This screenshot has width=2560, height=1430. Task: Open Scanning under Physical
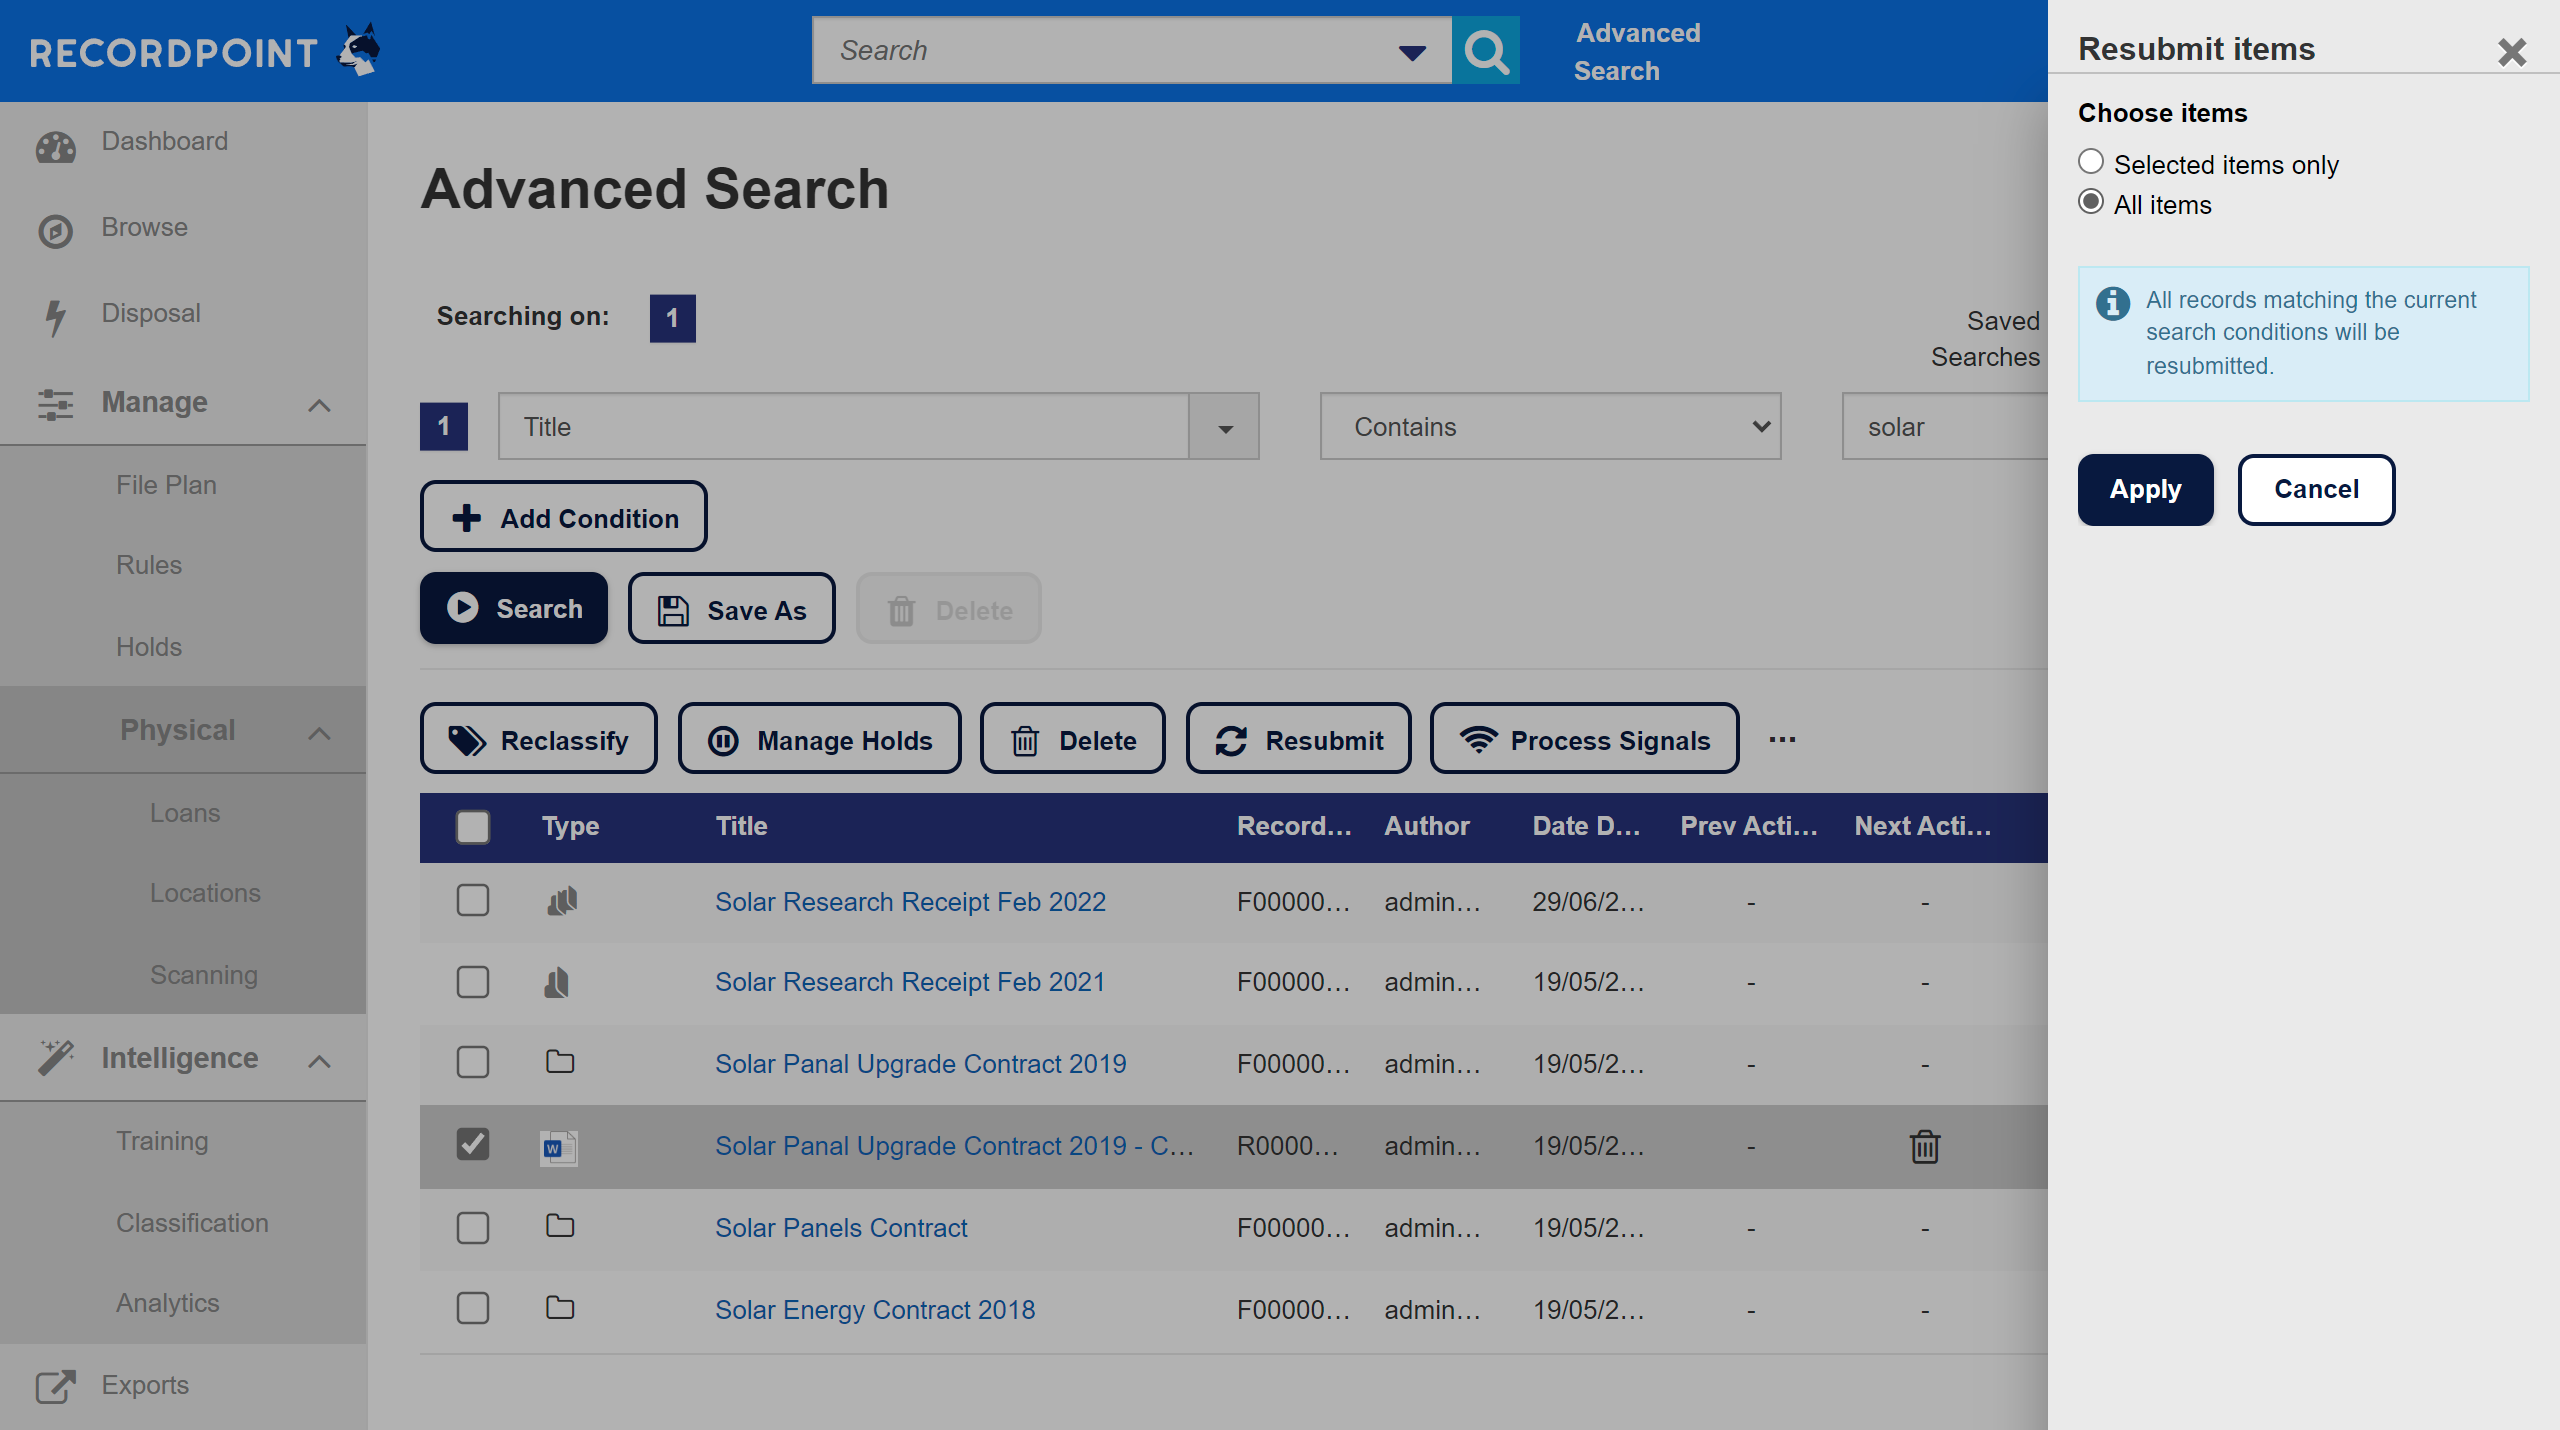(204, 975)
